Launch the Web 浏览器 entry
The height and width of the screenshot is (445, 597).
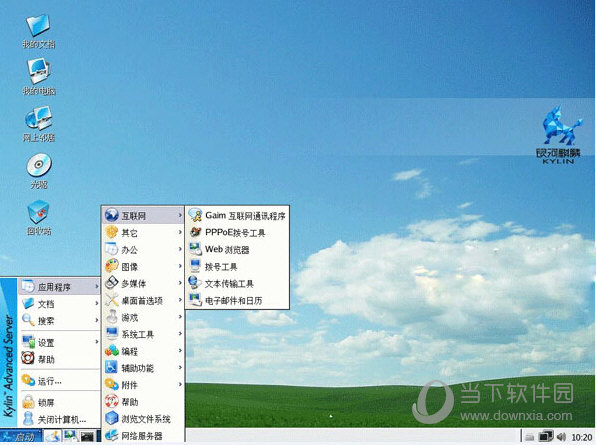click(237, 250)
